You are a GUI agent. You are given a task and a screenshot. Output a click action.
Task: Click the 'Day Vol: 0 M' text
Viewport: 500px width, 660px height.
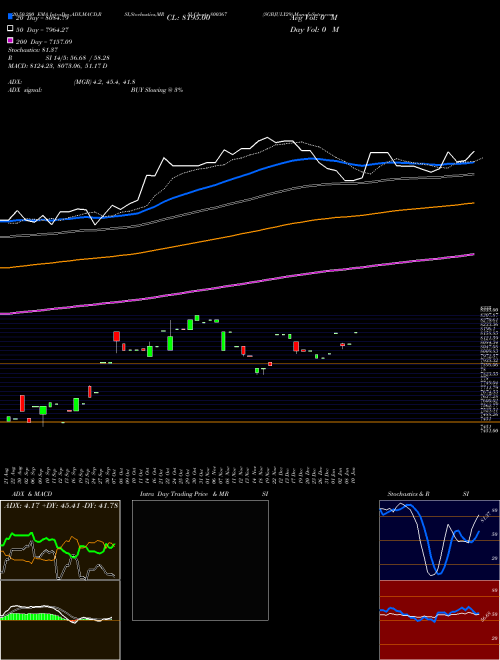tap(314, 30)
